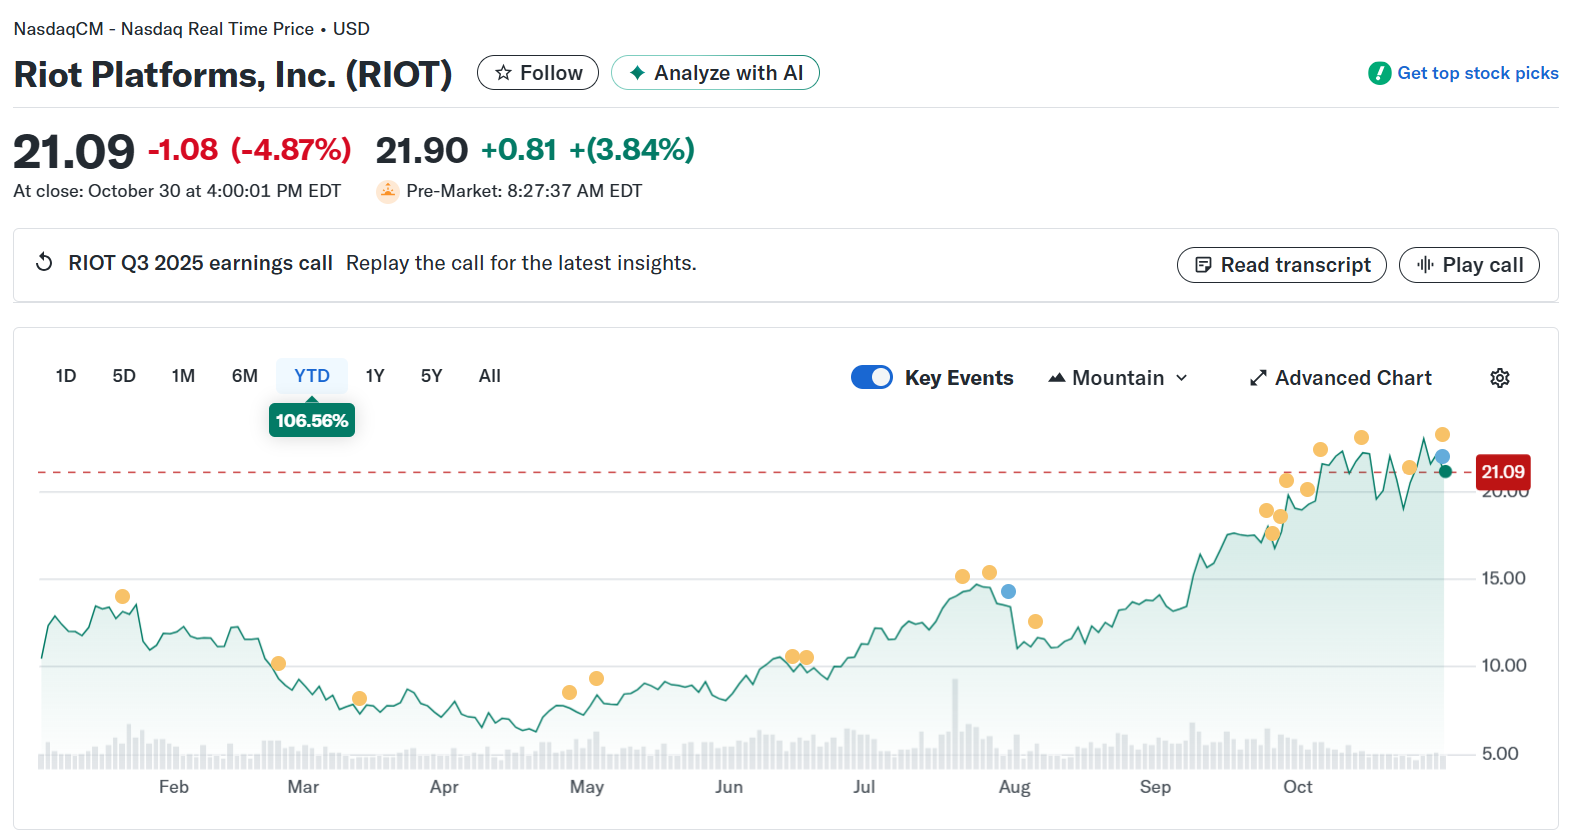Image resolution: width=1577 pixels, height=840 pixels.
Task: Click the RIOT Q3 2025 earnings call title
Action: tap(200, 263)
